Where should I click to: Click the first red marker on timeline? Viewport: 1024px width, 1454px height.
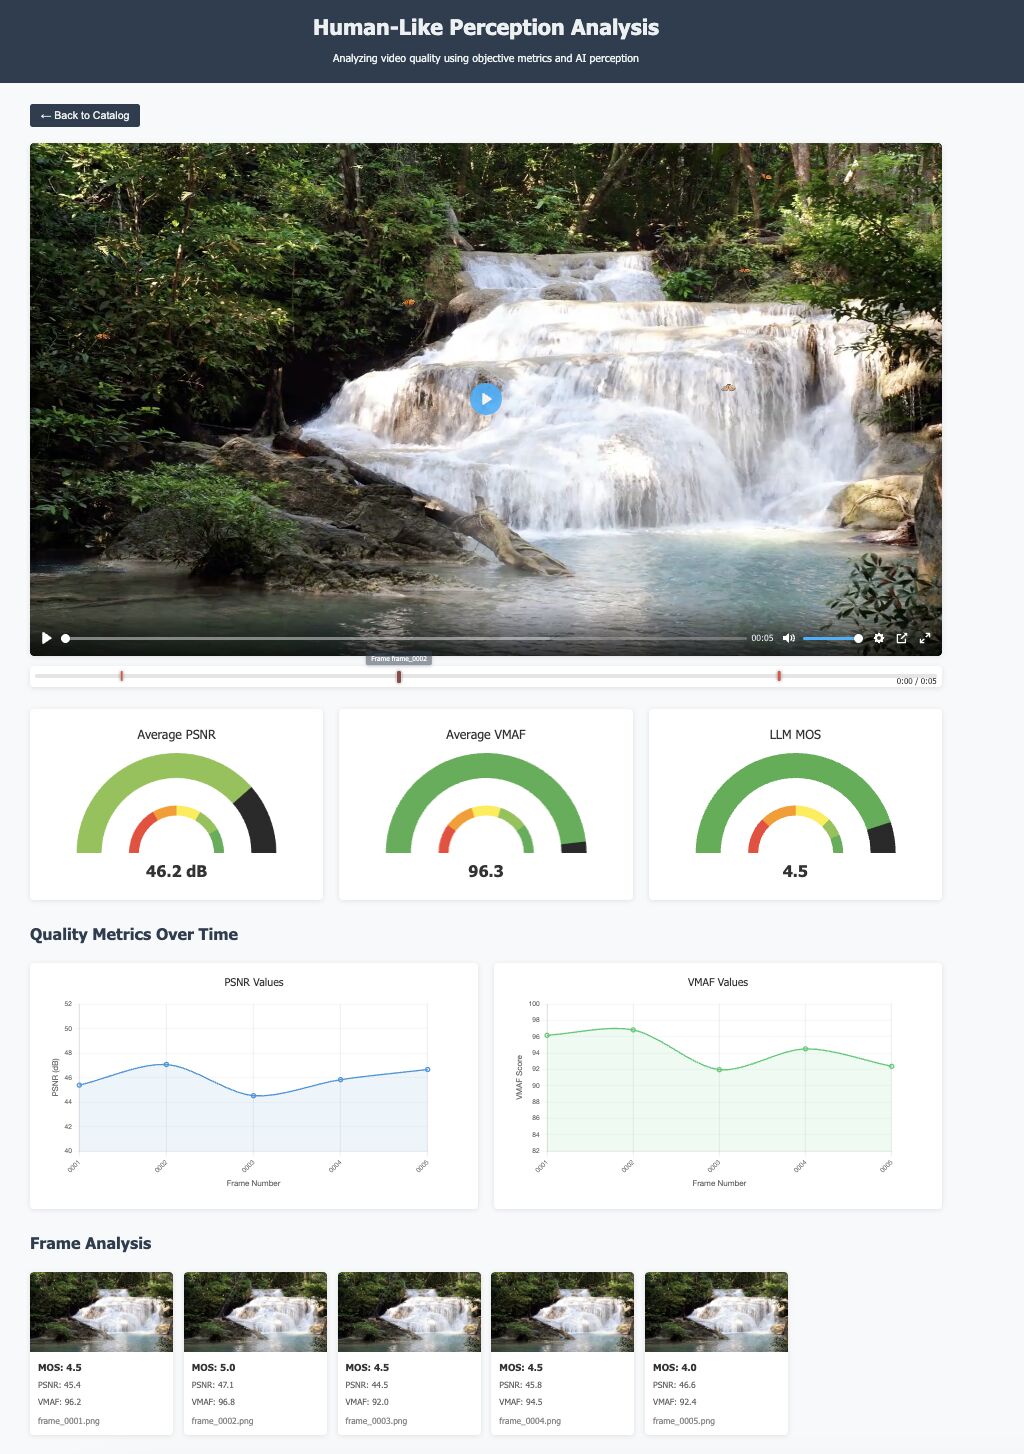click(121, 676)
